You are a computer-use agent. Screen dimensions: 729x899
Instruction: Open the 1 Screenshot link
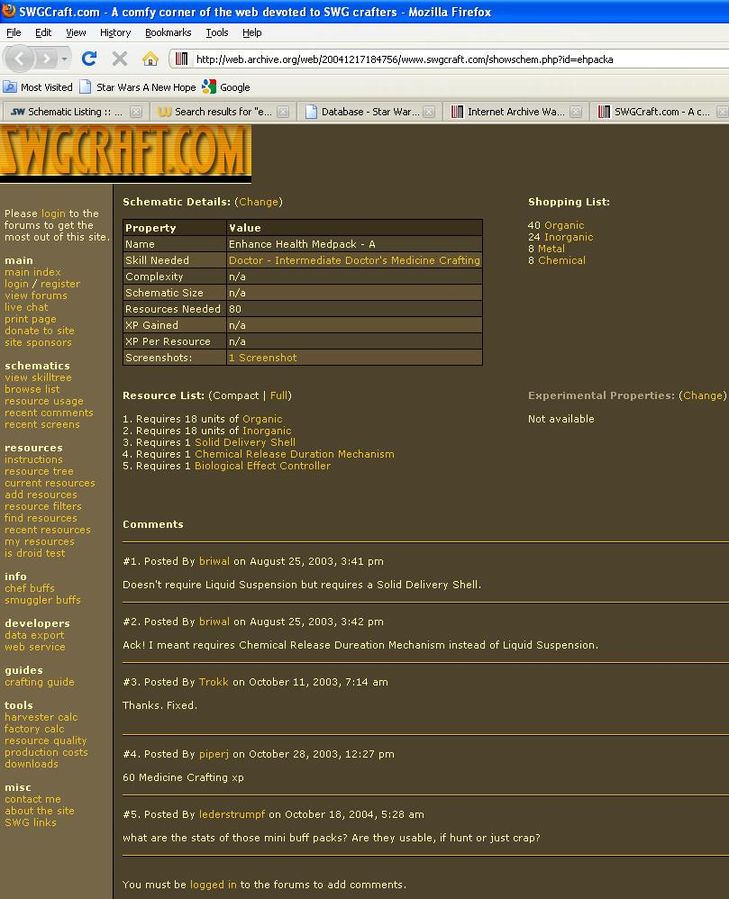click(x=262, y=357)
